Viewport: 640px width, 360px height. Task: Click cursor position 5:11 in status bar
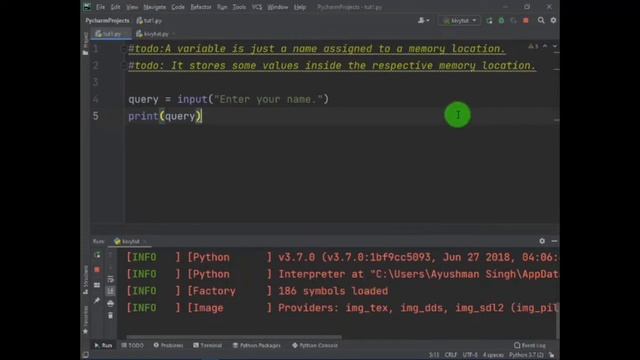pos(434,355)
